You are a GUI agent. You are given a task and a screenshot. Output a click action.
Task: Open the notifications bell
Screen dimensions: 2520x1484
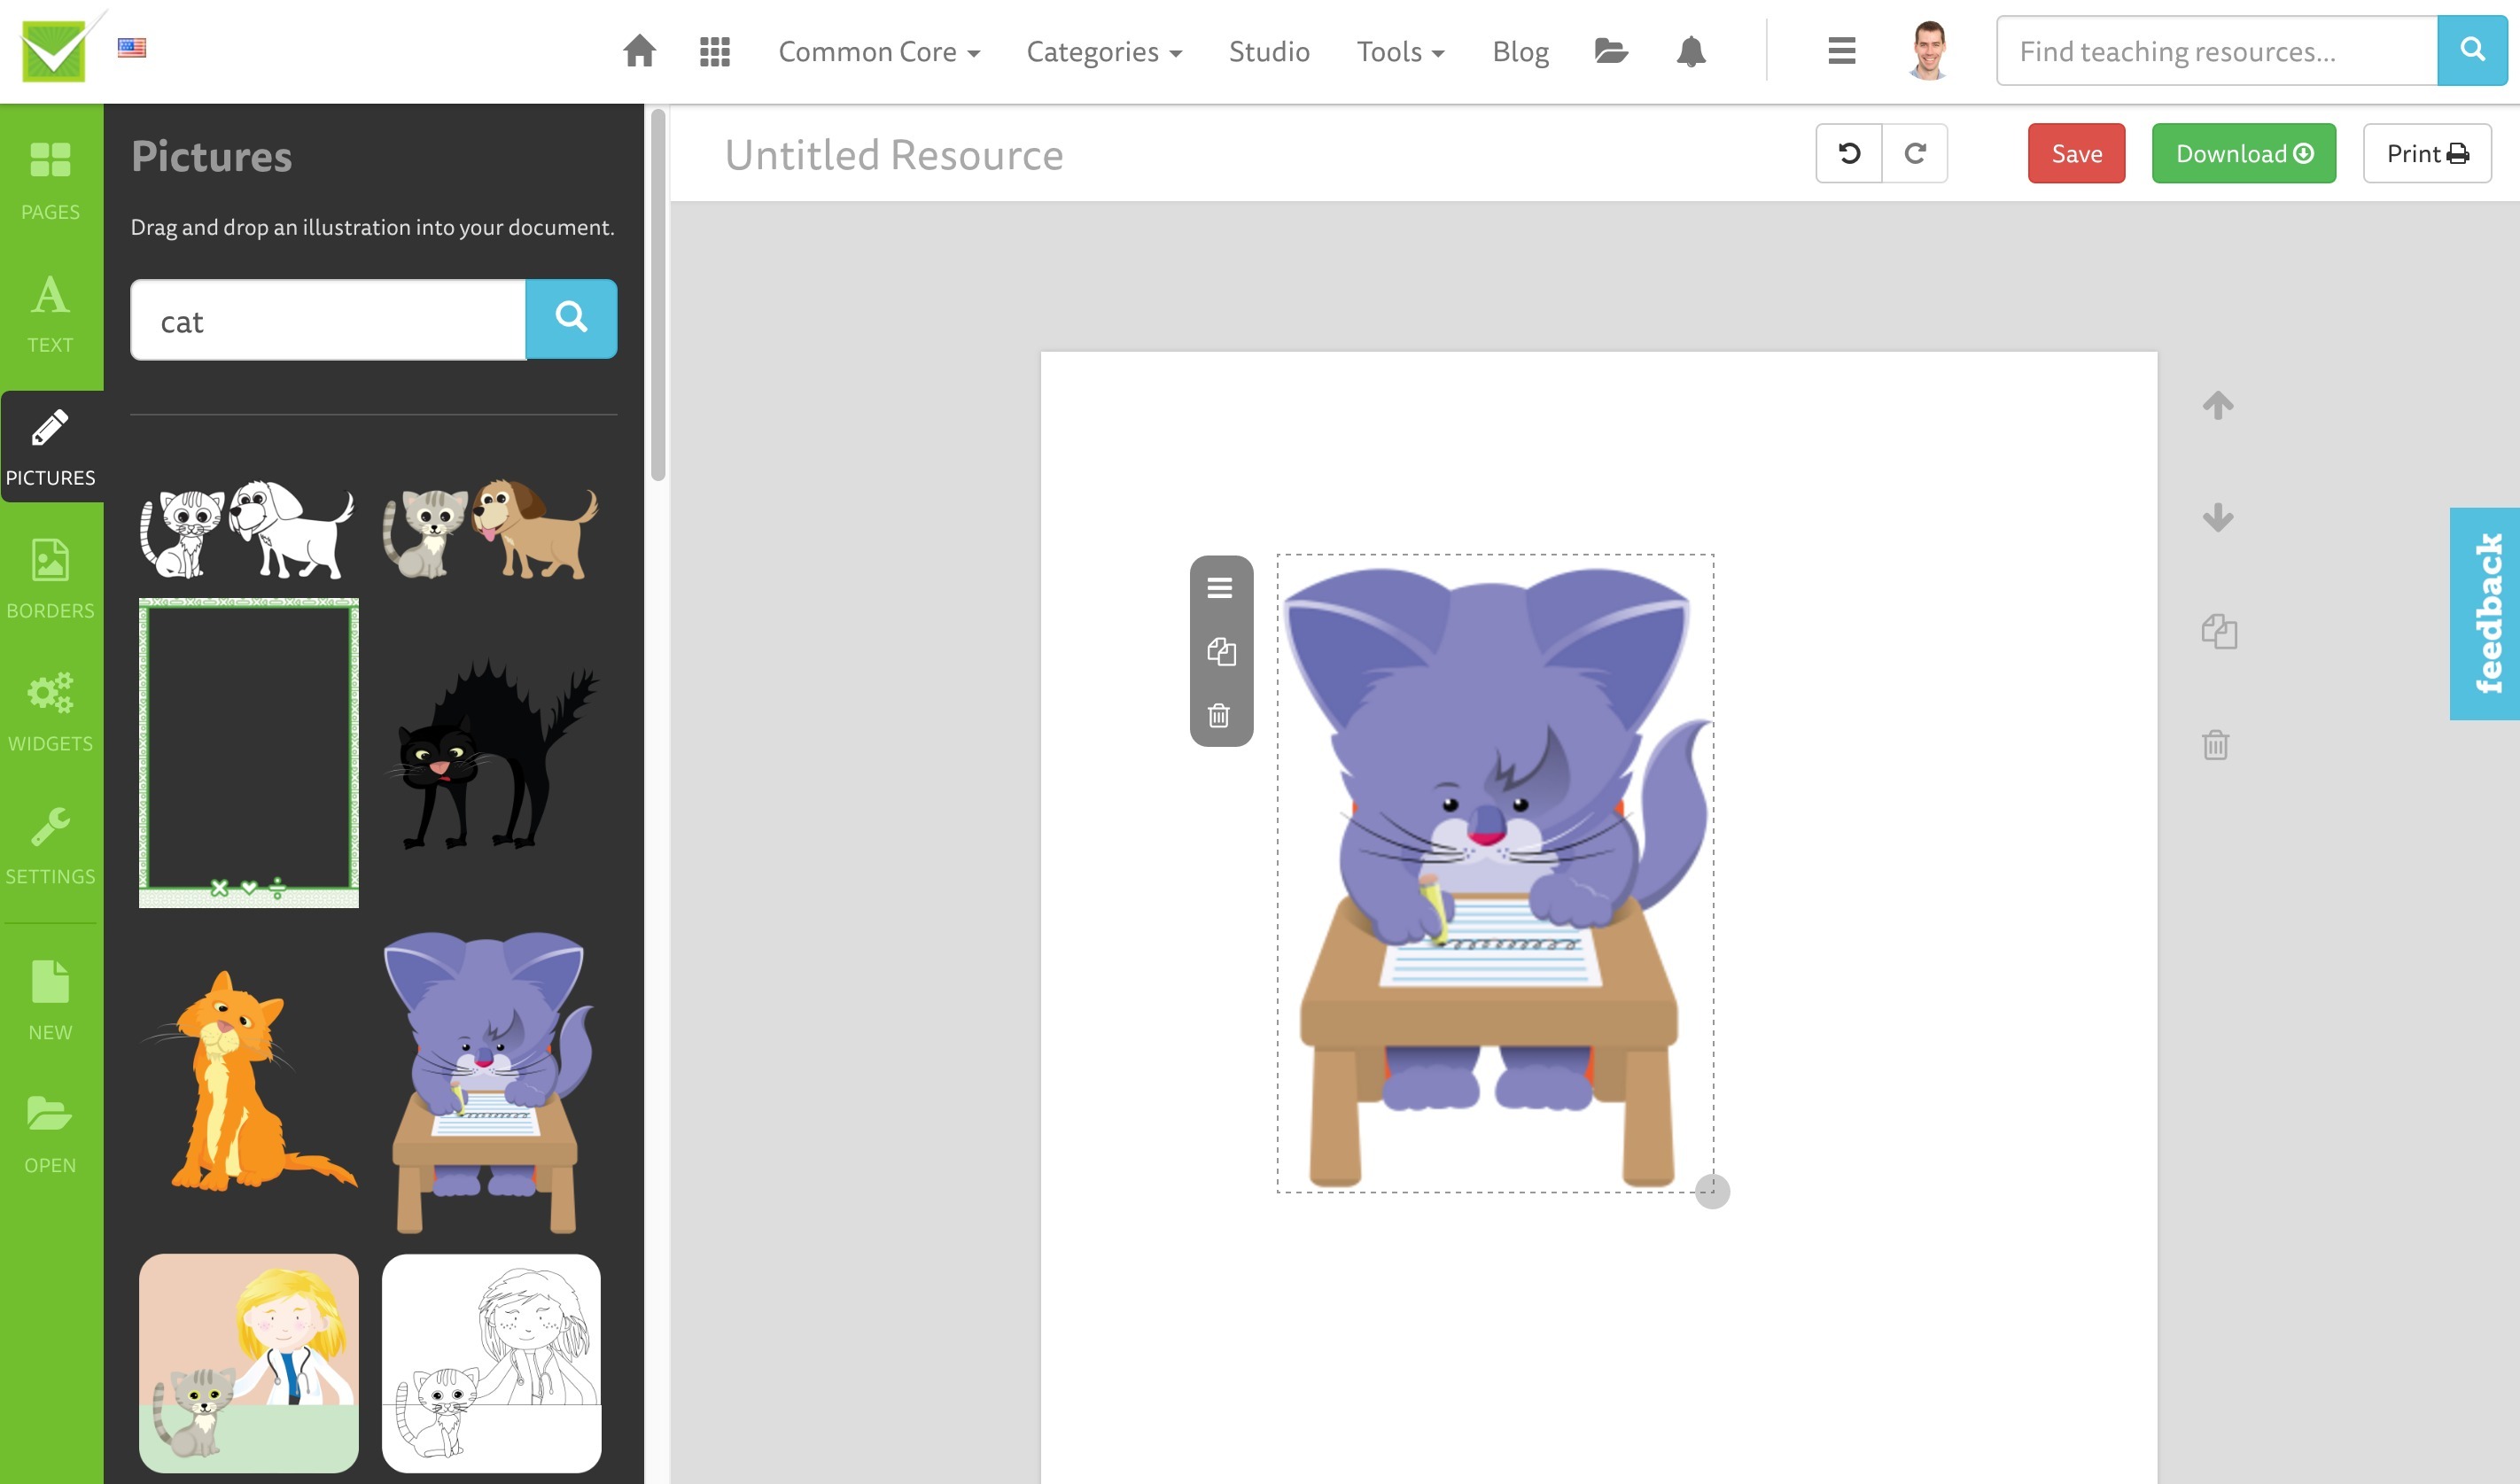pos(1691,51)
